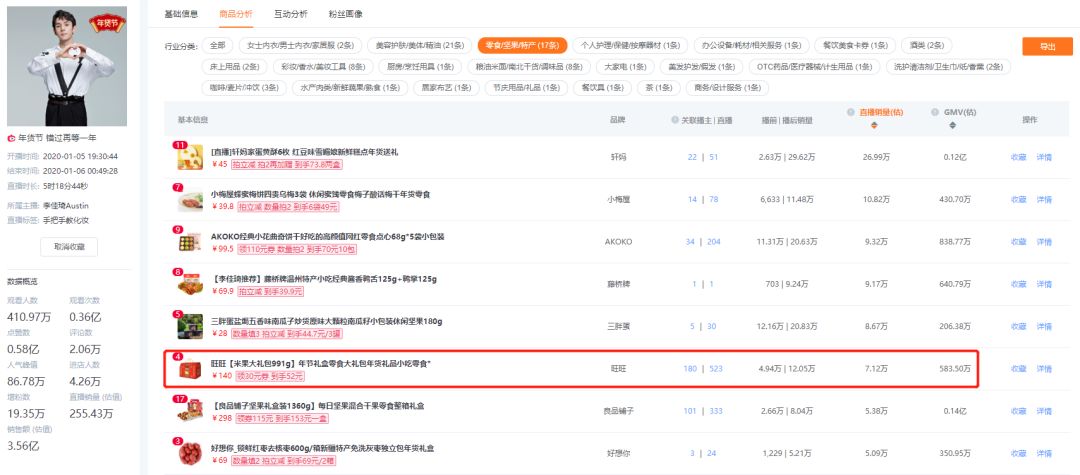The image size is (1080, 475).
Task: Sort by GMV(估) using sort arrows
Action: (x=953, y=125)
